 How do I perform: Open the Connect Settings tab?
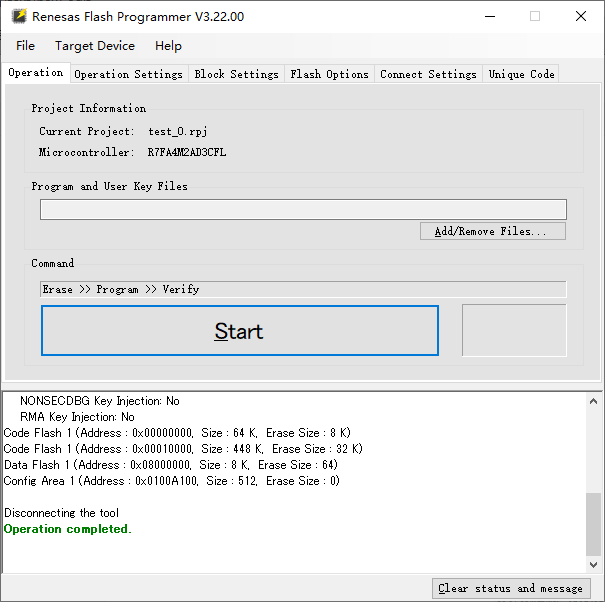pyautogui.click(x=428, y=74)
